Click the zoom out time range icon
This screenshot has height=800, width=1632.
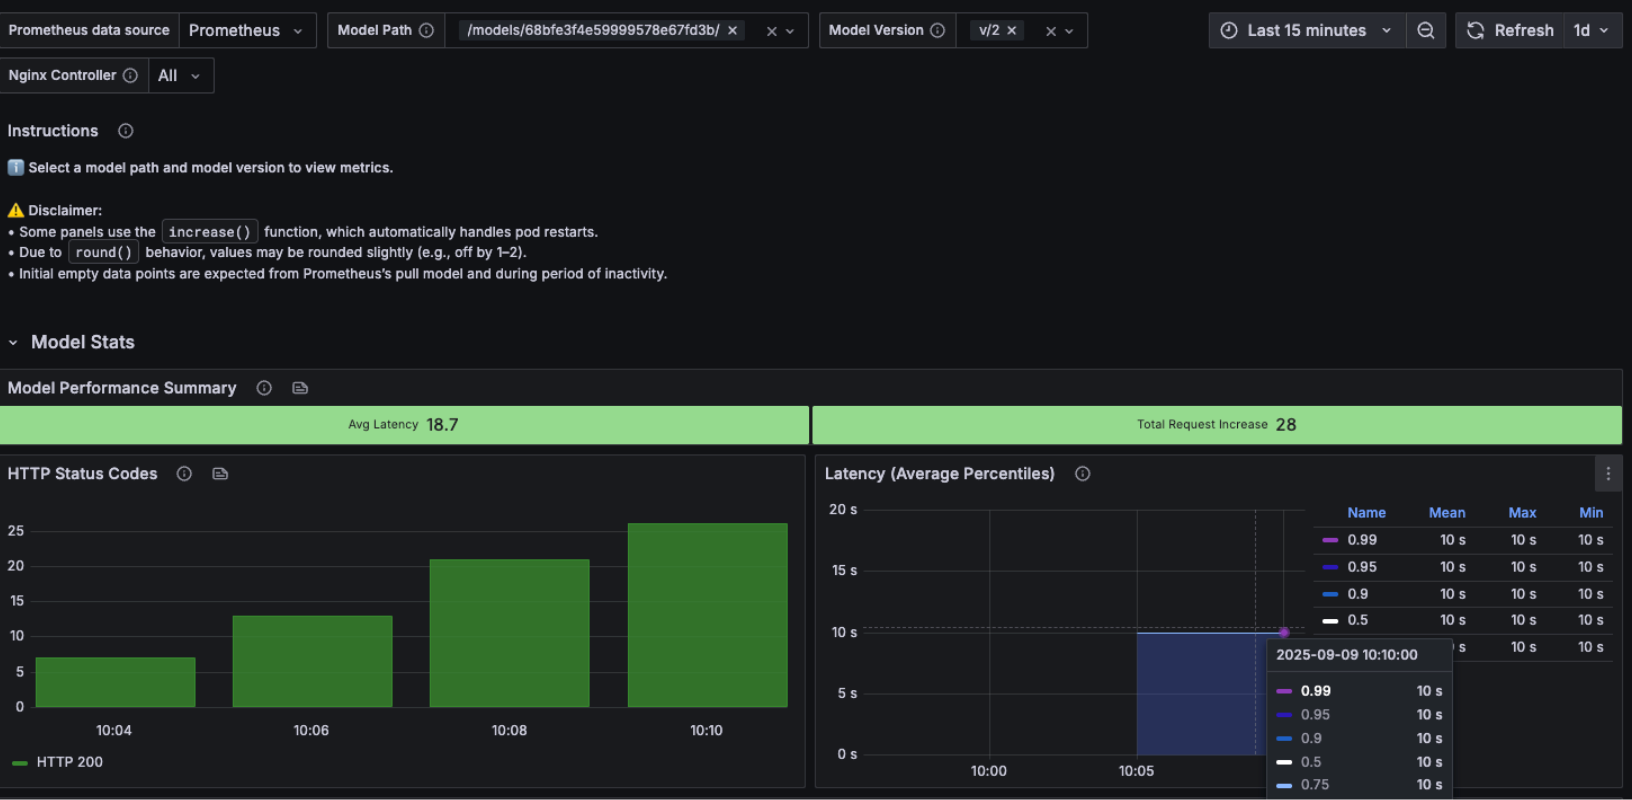pos(1426,31)
